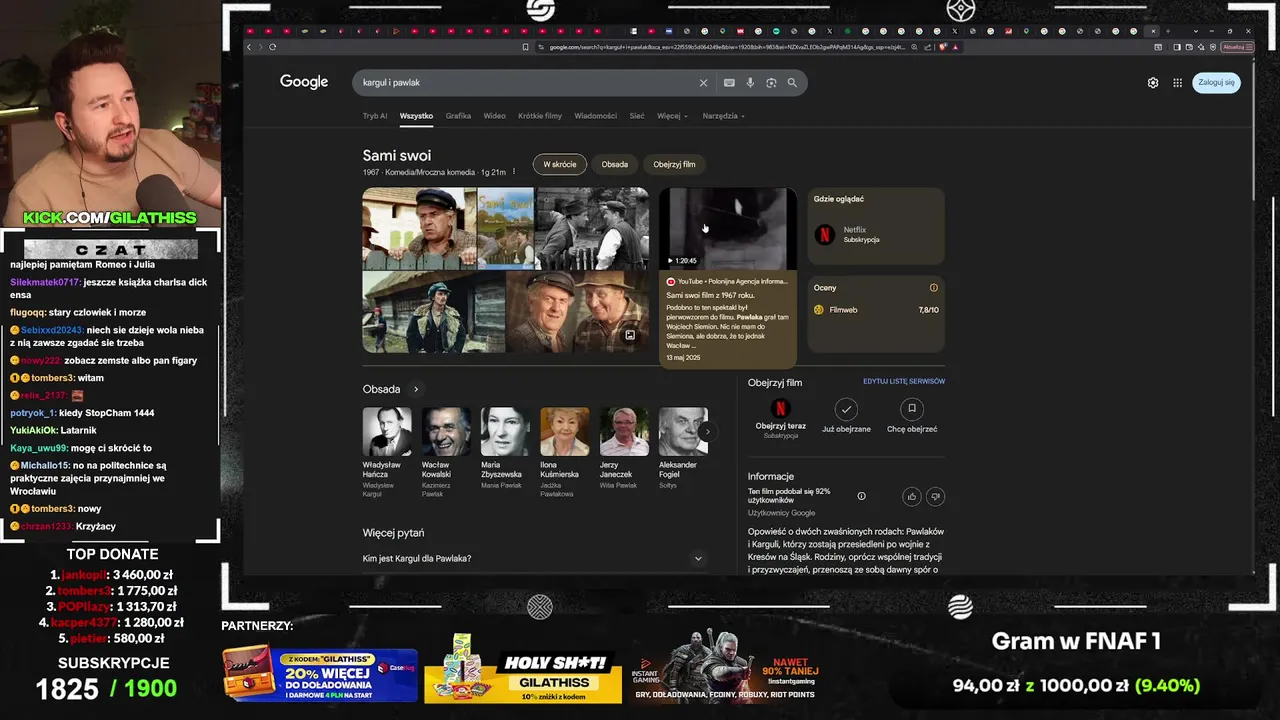
Task: Open the Krótkie filmy tab
Action: (540, 116)
